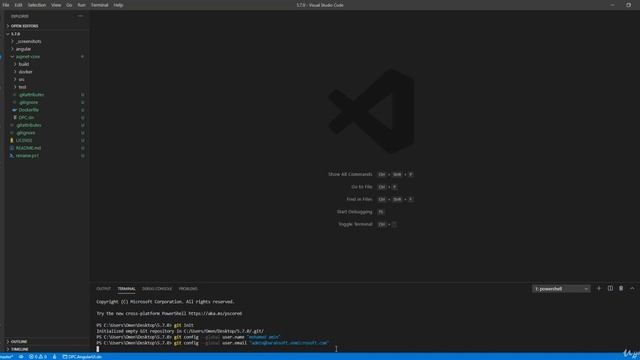
Task: Click the 'git config --global user.email' command line
Action: pyautogui.click(x=213, y=343)
